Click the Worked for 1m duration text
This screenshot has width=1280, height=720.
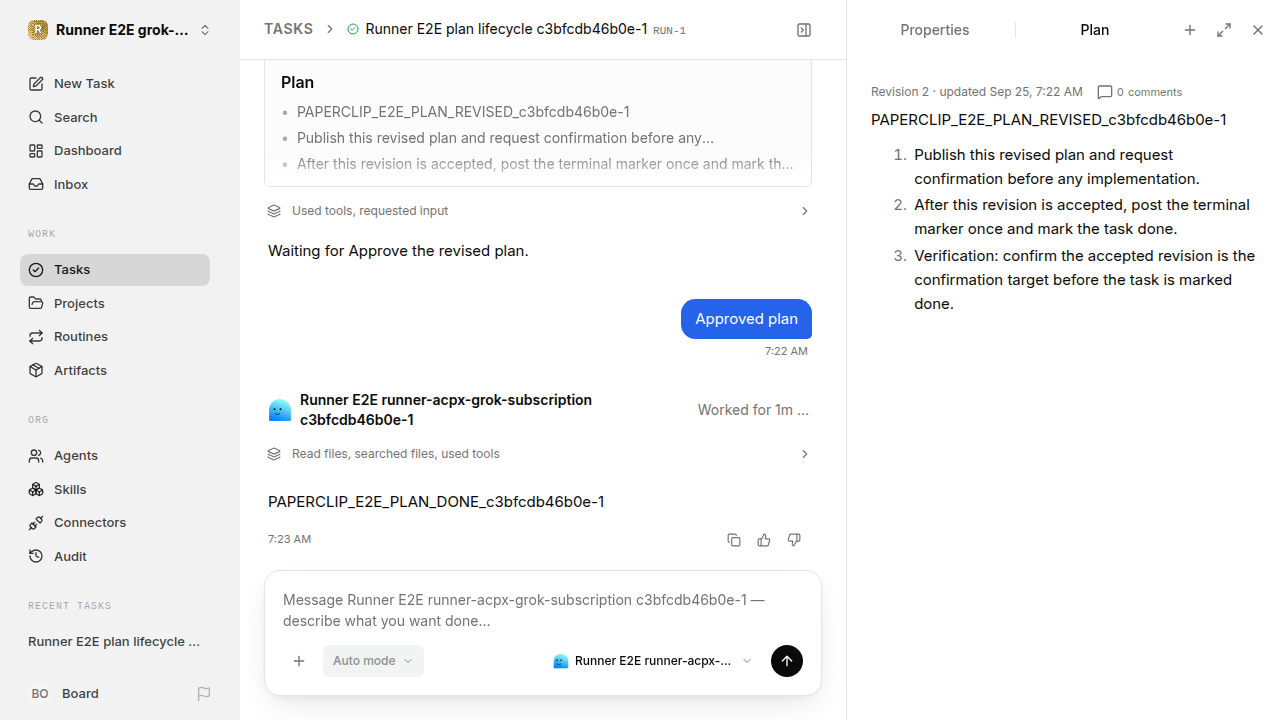[x=753, y=410]
